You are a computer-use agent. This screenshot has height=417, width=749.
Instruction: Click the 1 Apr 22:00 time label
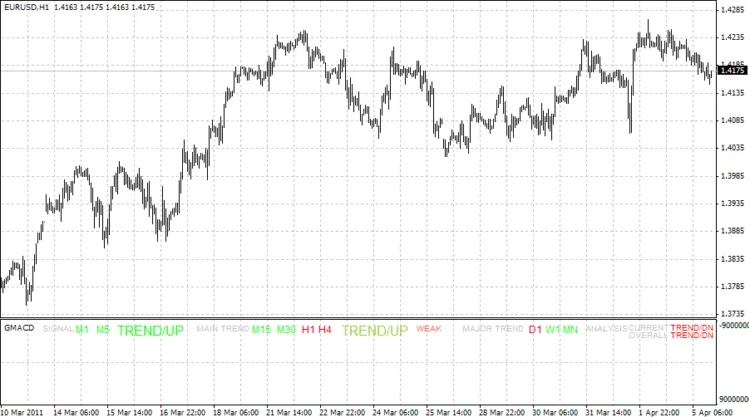point(659,412)
